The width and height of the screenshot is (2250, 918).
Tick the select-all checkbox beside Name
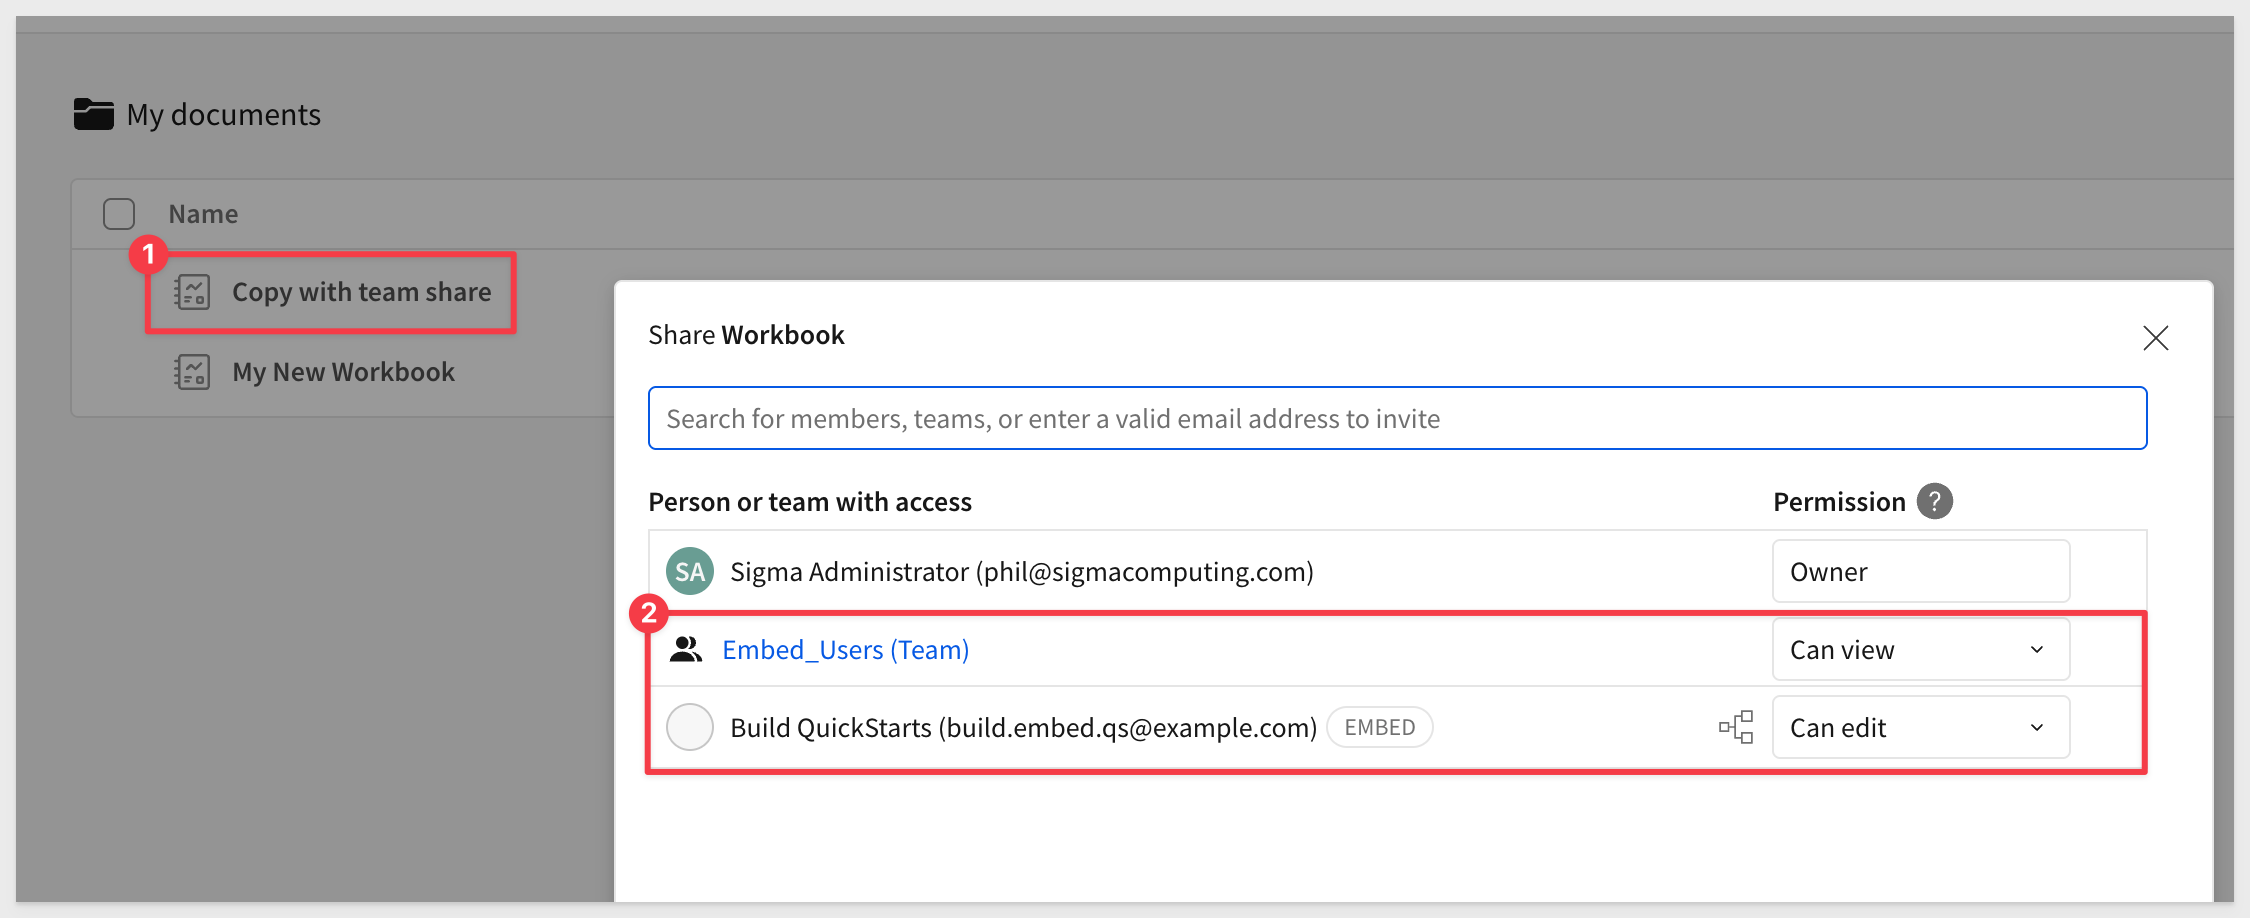[x=119, y=214]
